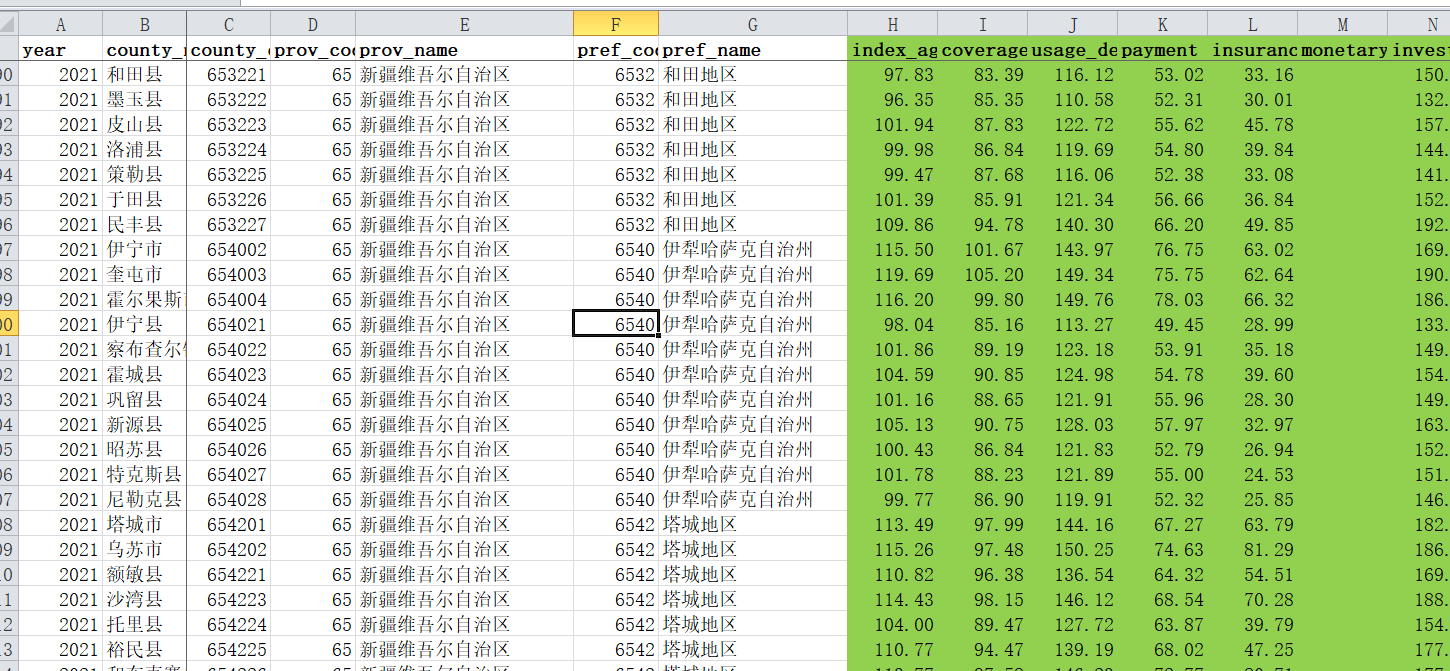Select county cell 裕民县

coord(145,649)
